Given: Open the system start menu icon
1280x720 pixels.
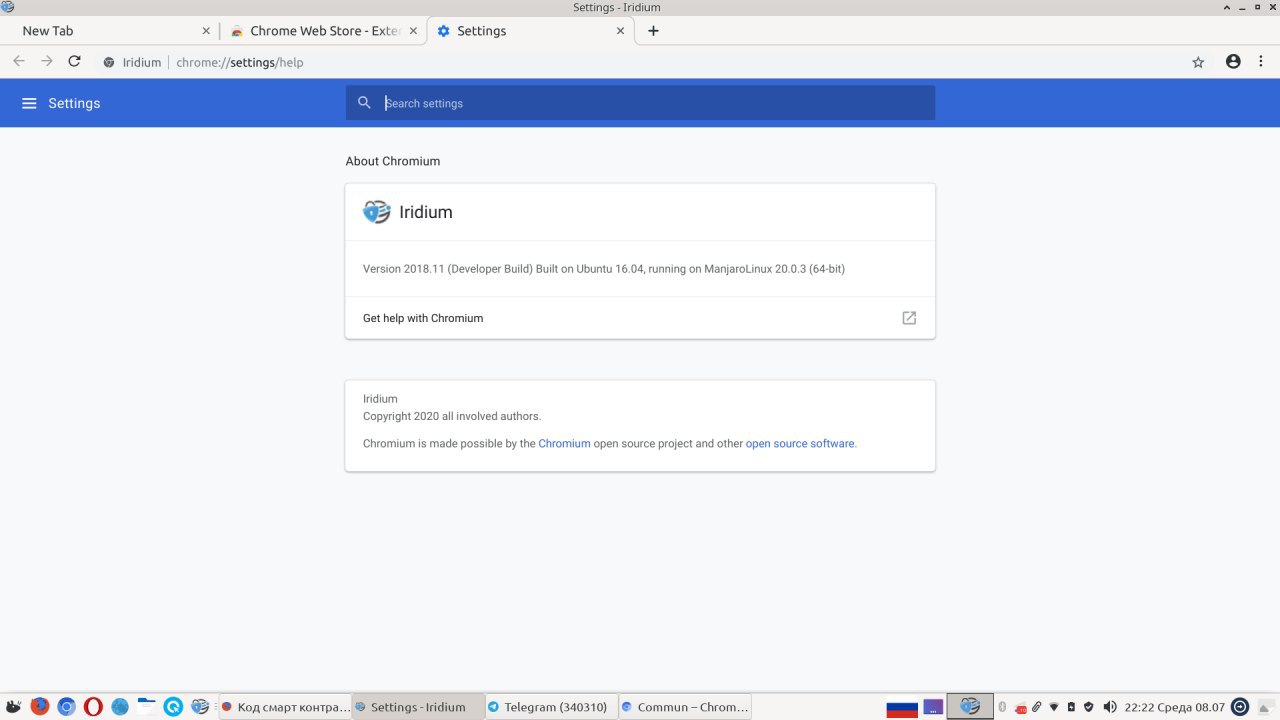Looking at the screenshot, I should 13,707.
